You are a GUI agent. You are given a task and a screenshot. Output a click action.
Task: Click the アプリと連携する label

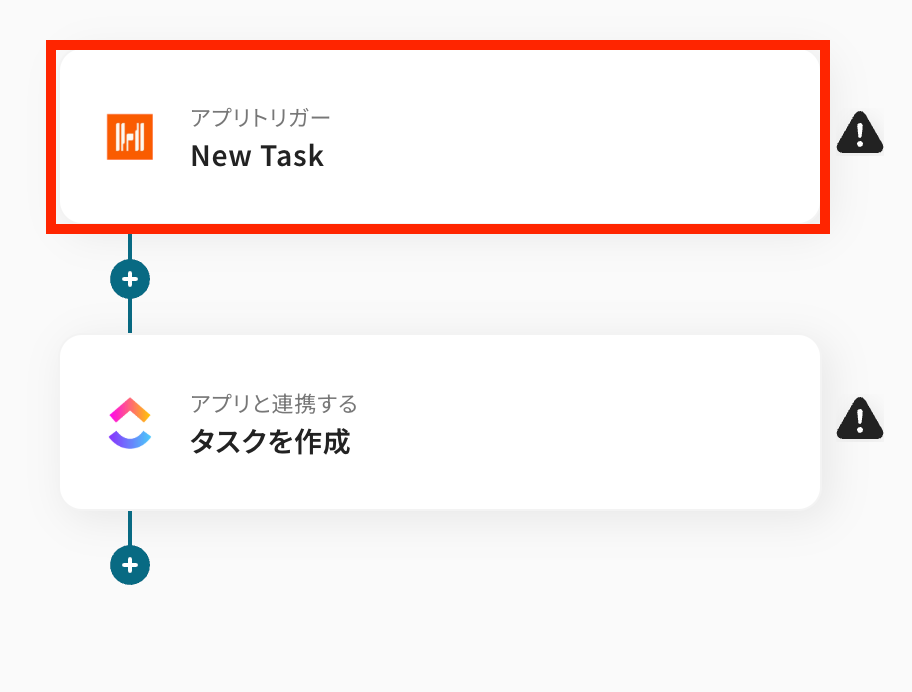pyautogui.click(x=274, y=404)
